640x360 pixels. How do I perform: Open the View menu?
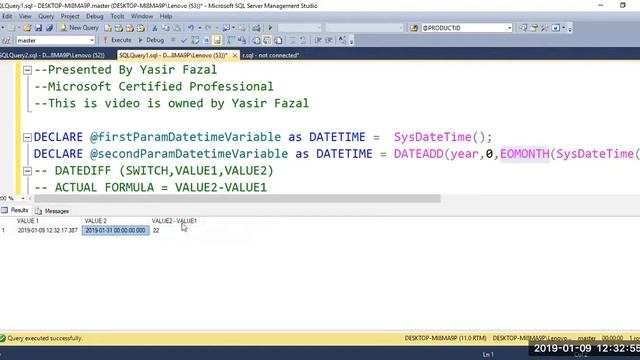point(25,16)
